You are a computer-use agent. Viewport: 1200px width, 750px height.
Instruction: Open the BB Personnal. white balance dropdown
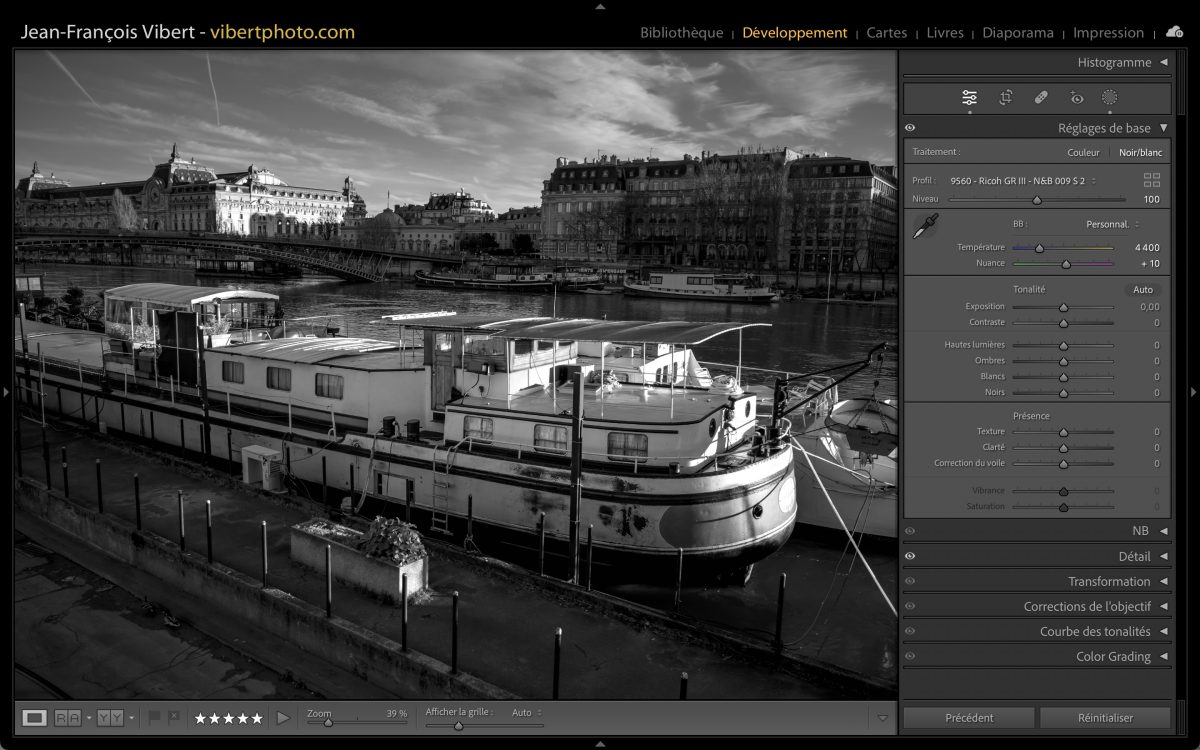tap(1112, 224)
